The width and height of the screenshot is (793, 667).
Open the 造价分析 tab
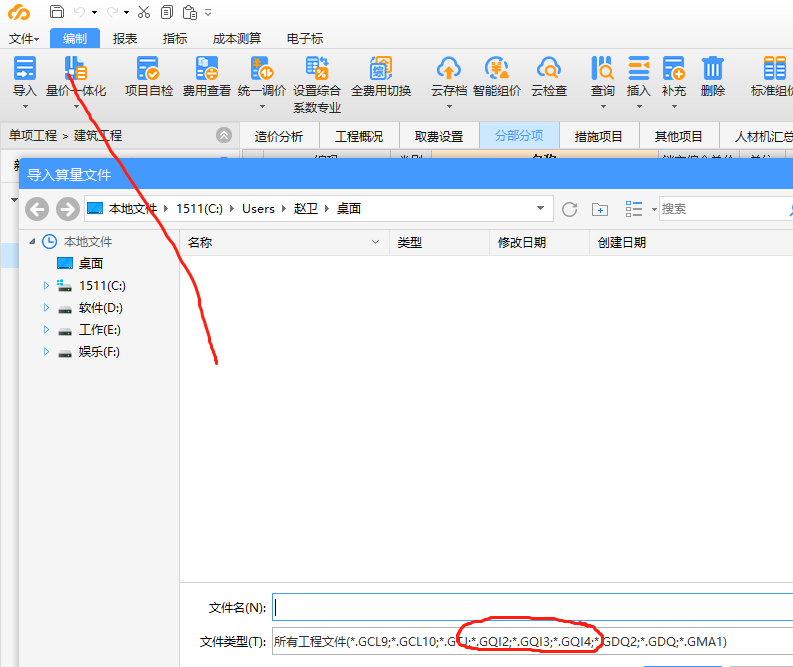tap(279, 136)
